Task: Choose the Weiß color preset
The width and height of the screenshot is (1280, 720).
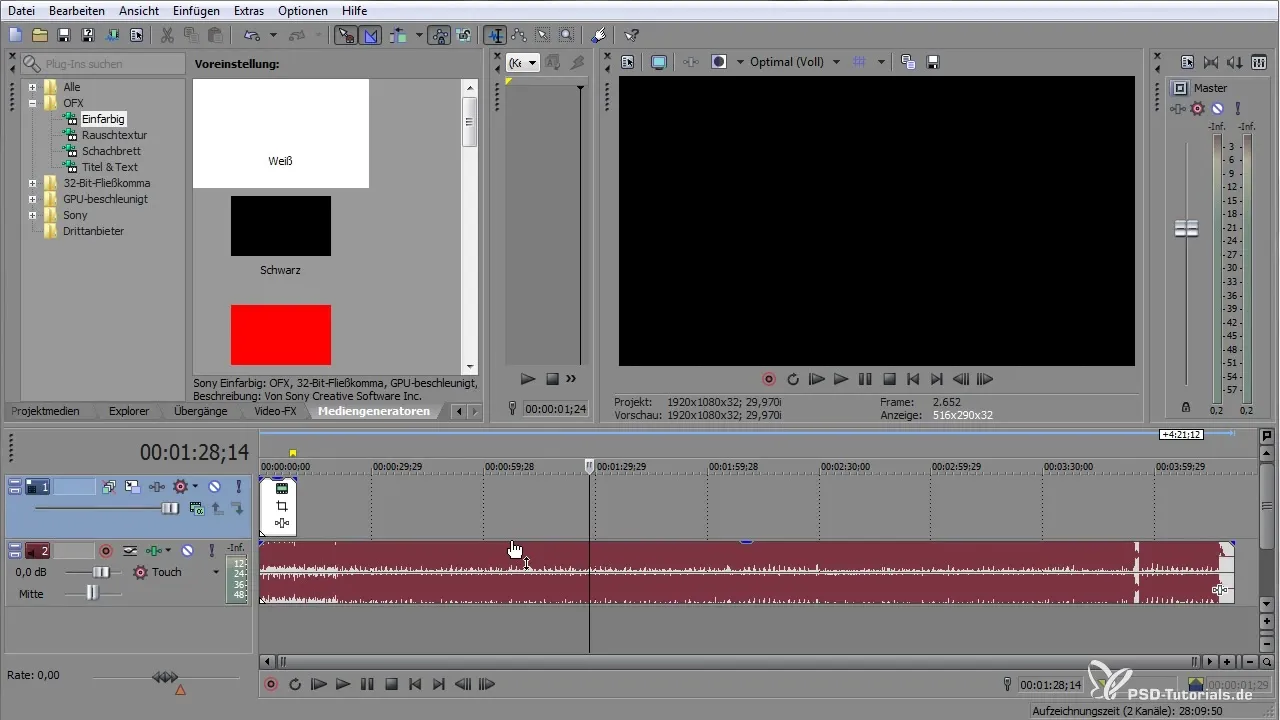Action: [x=281, y=134]
